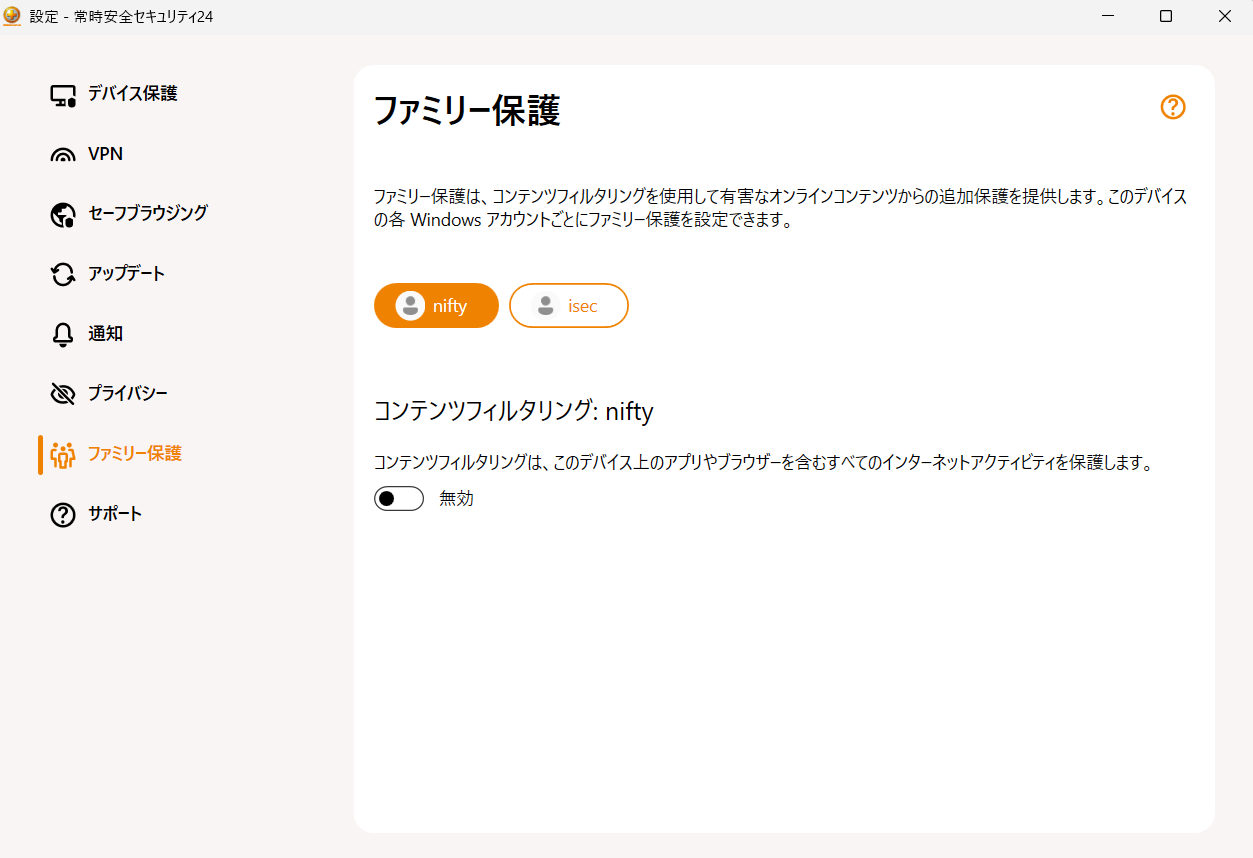
Task: Open help via the orange ? icon
Action: click(1172, 107)
